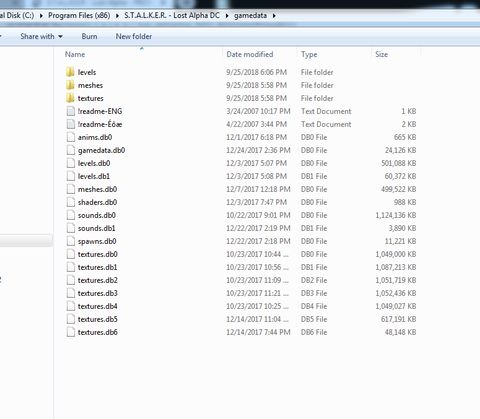480x419 pixels.
Task: Open the Share with dropdown
Action: (x=42, y=36)
